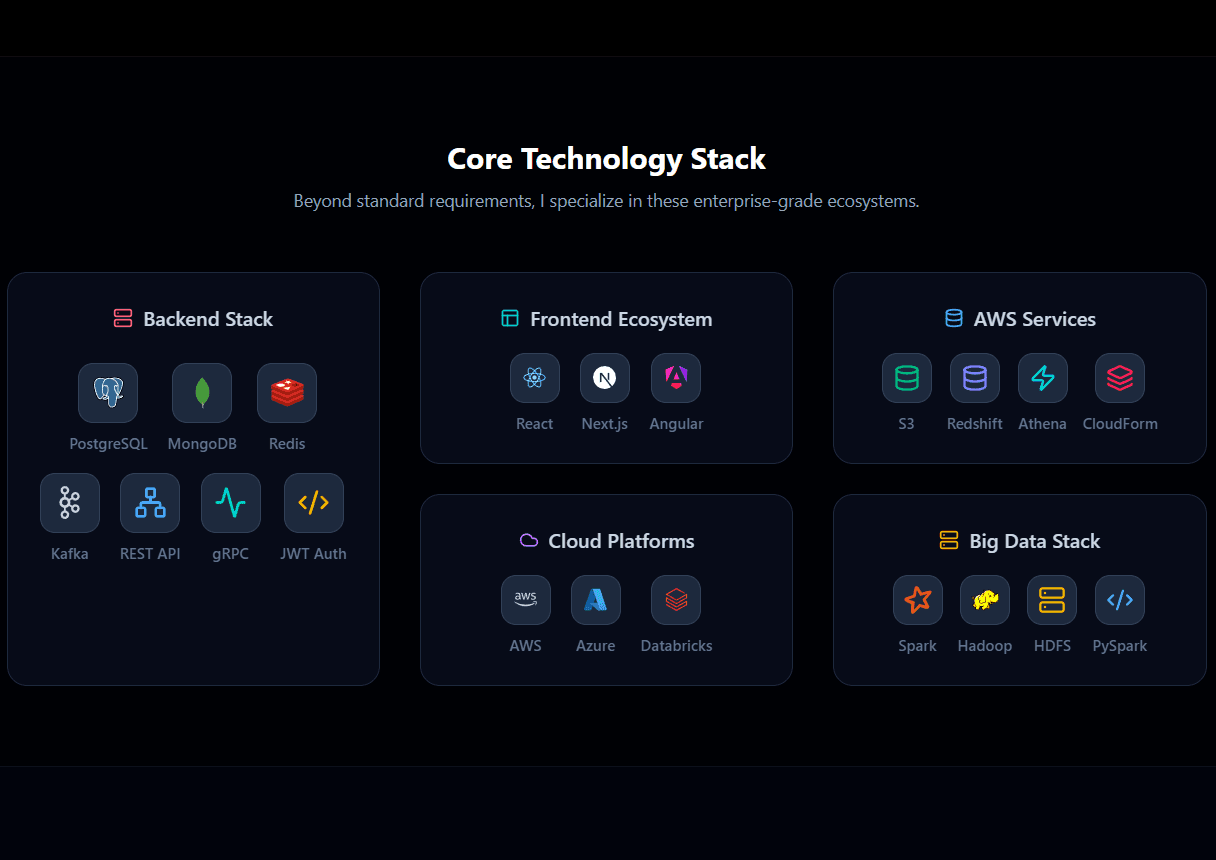Click the Redis label text

coord(287,444)
